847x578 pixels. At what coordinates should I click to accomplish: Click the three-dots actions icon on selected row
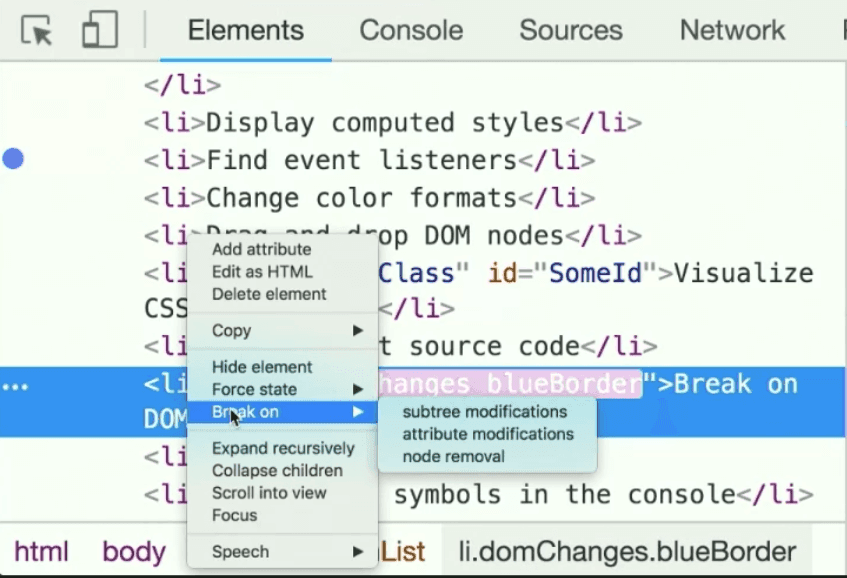pos(15,387)
